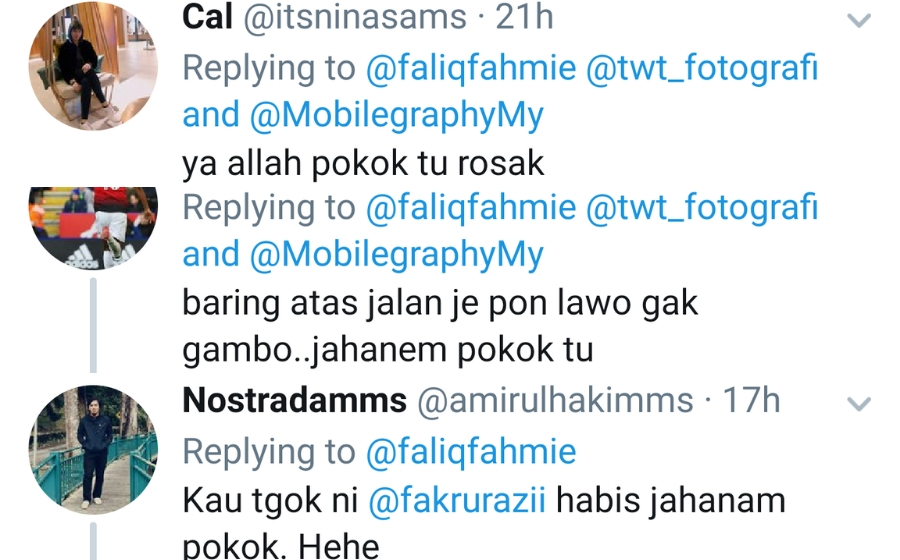The width and height of the screenshot is (900, 560).
Task: Open Nostradamms' profile picture
Action: [93, 449]
